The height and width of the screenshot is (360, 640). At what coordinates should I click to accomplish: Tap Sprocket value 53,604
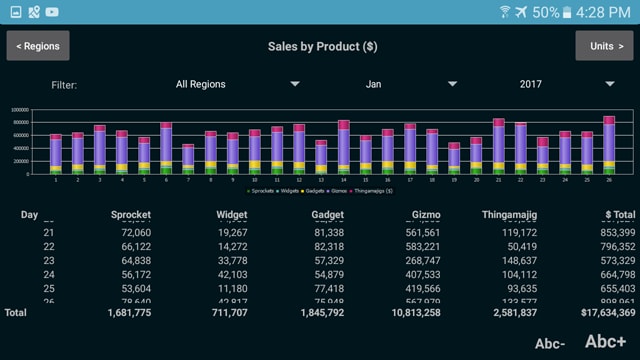click(136, 289)
